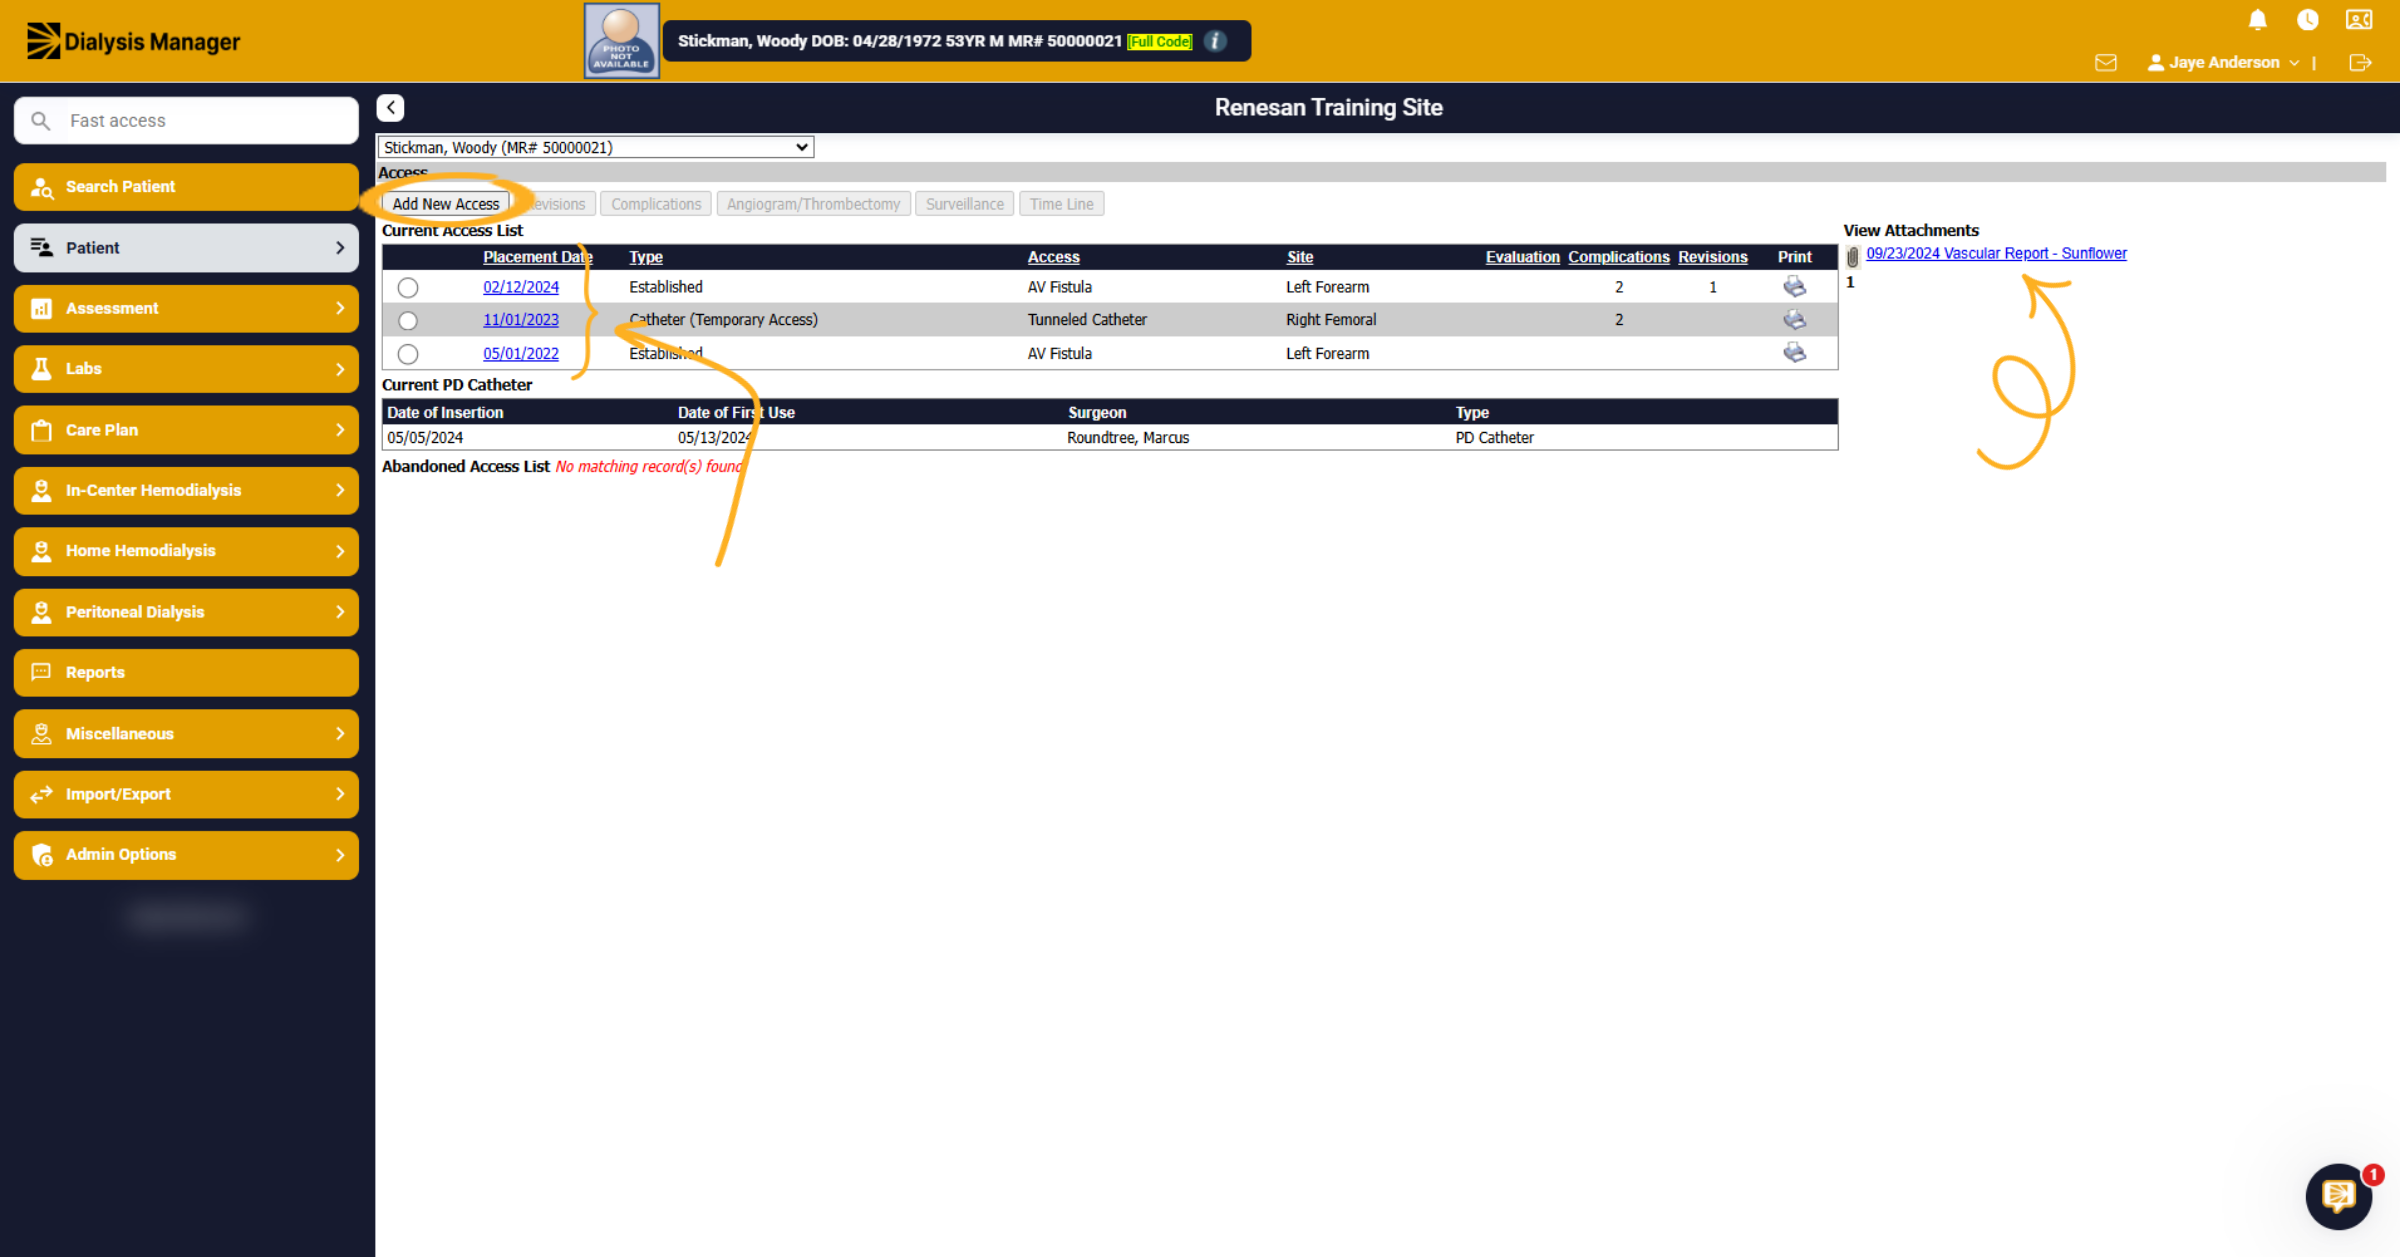Show patient info via the i icon
The image size is (2400, 1257).
[1215, 41]
